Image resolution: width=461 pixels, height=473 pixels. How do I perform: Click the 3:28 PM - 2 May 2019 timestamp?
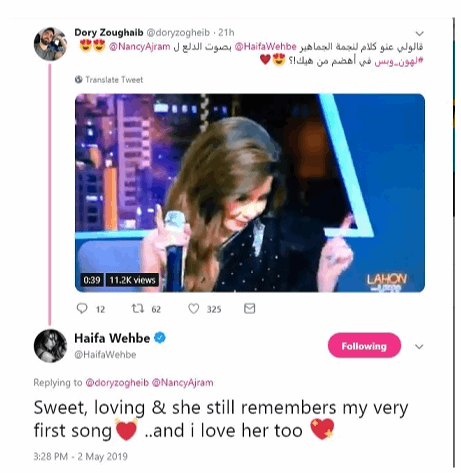(80, 456)
